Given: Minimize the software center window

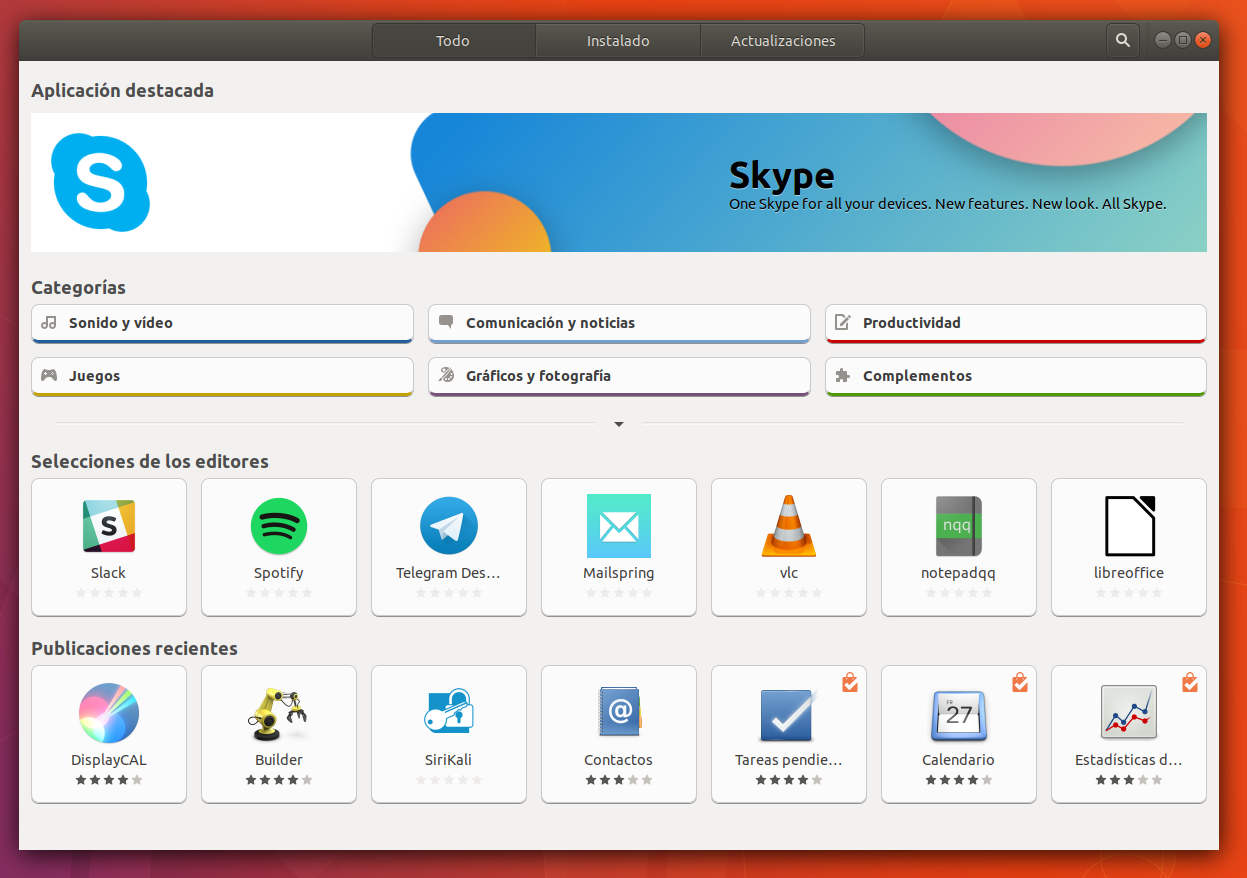Looking at the screenshot, I should (1163, 40).
